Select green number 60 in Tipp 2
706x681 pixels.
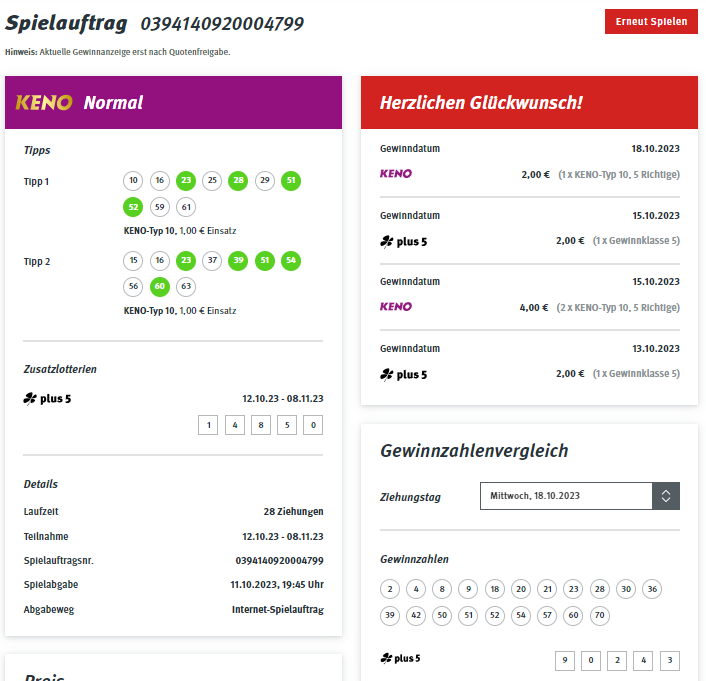pyautogui.click(x=159, y=286)
